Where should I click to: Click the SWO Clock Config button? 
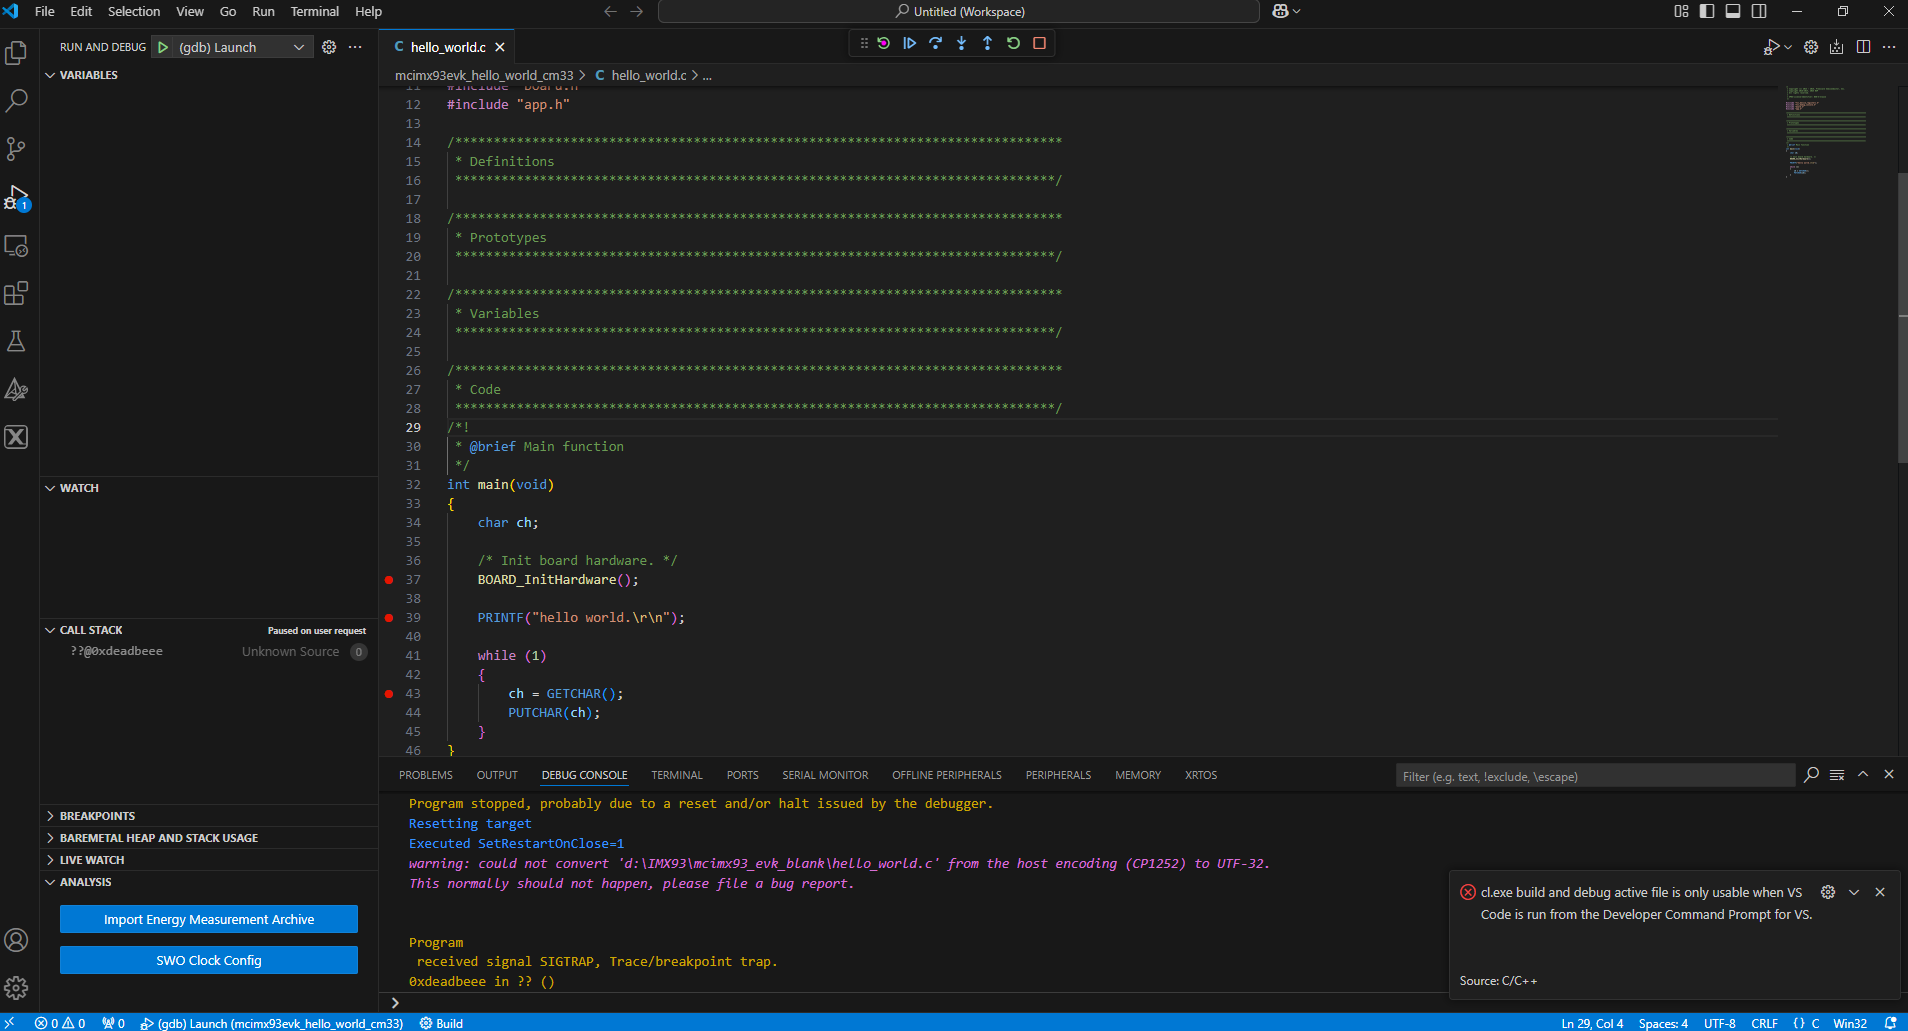pyautogui.click(x=209, y=960)
